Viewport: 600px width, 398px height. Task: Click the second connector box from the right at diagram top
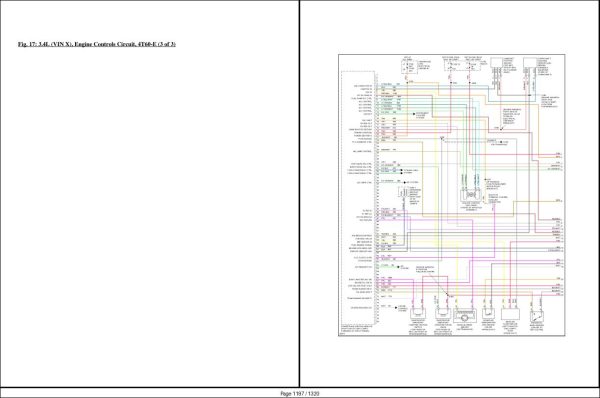pyautogui.click(x=497, y=64)
